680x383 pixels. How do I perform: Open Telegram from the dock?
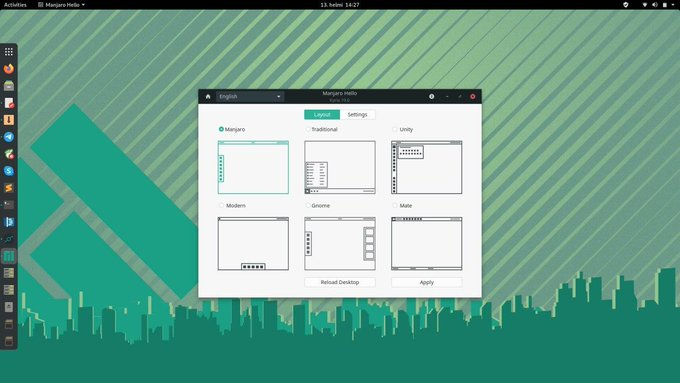click(9, 137)
